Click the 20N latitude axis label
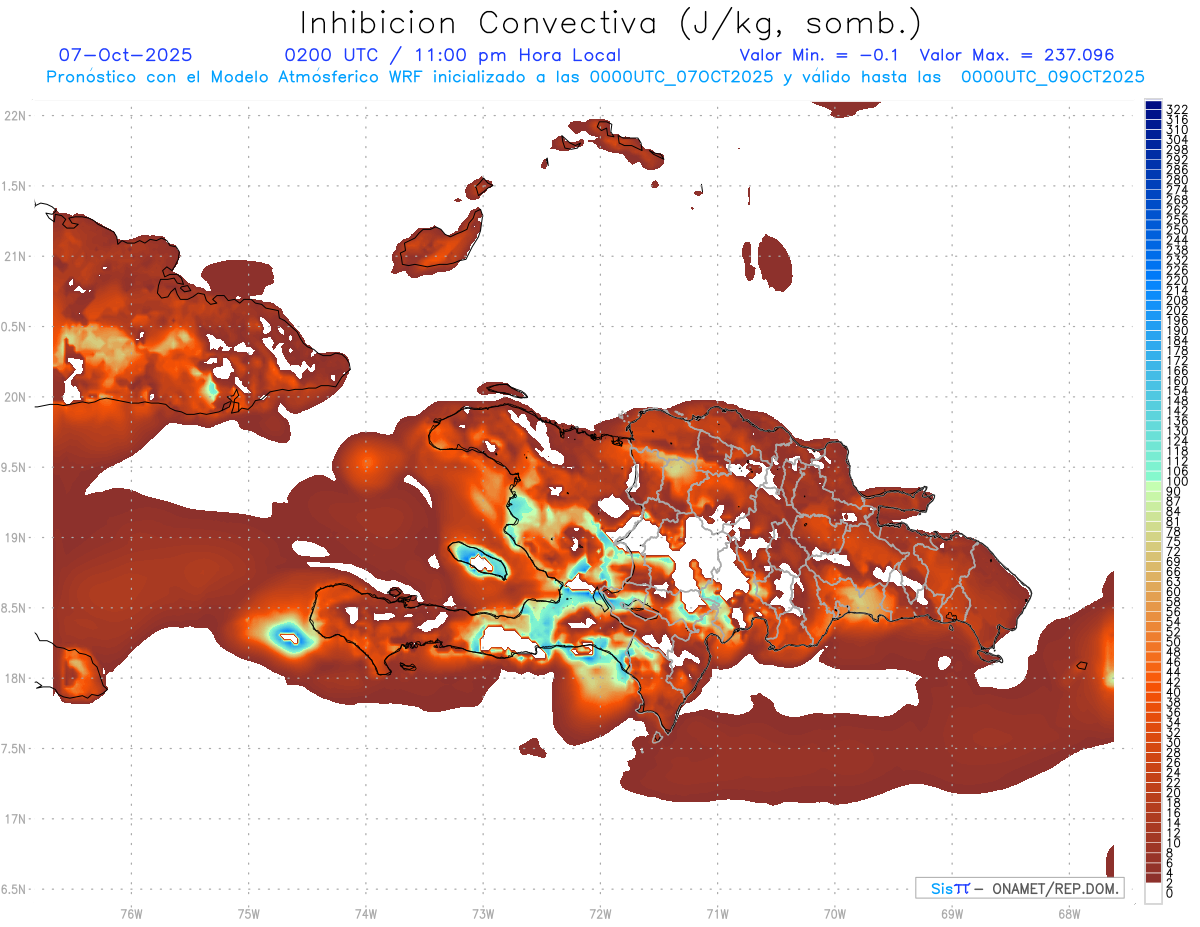 coord(15,397)
